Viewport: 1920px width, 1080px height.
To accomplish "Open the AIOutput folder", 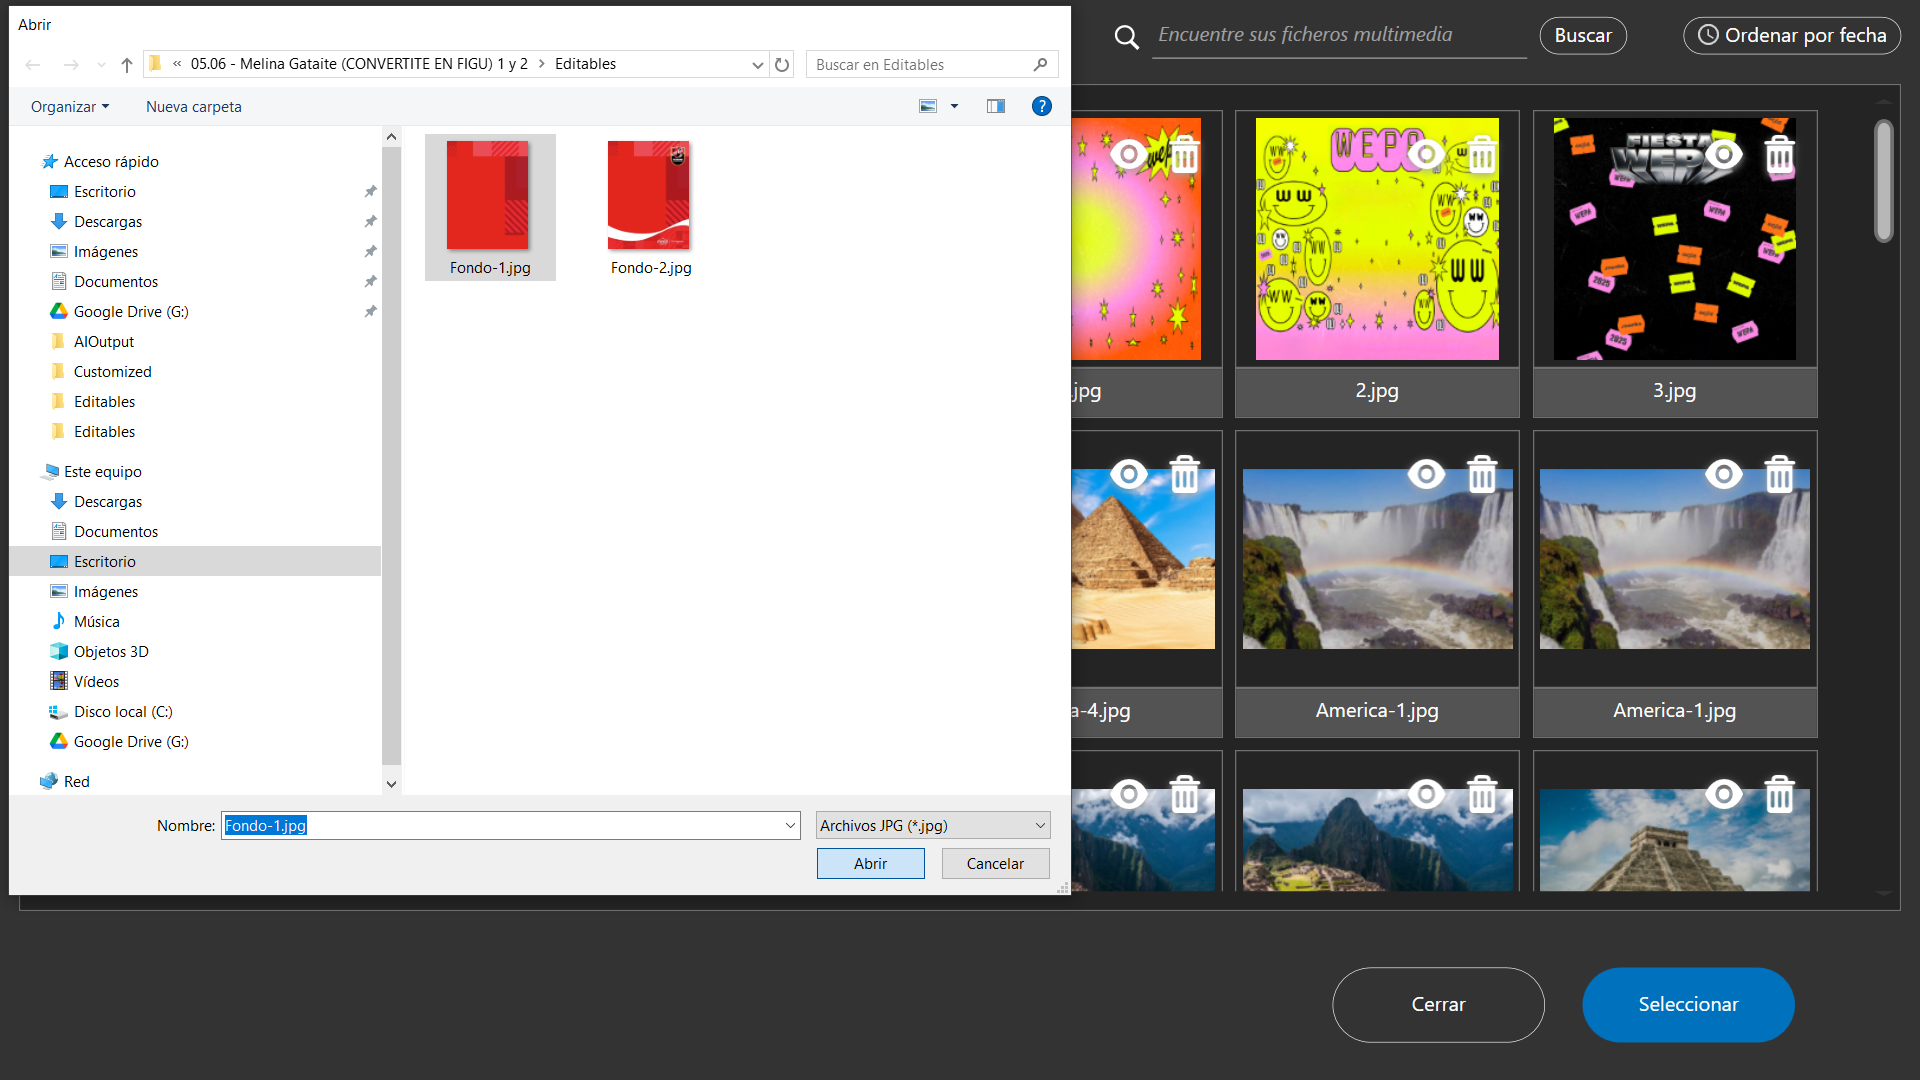I will 103,342.
